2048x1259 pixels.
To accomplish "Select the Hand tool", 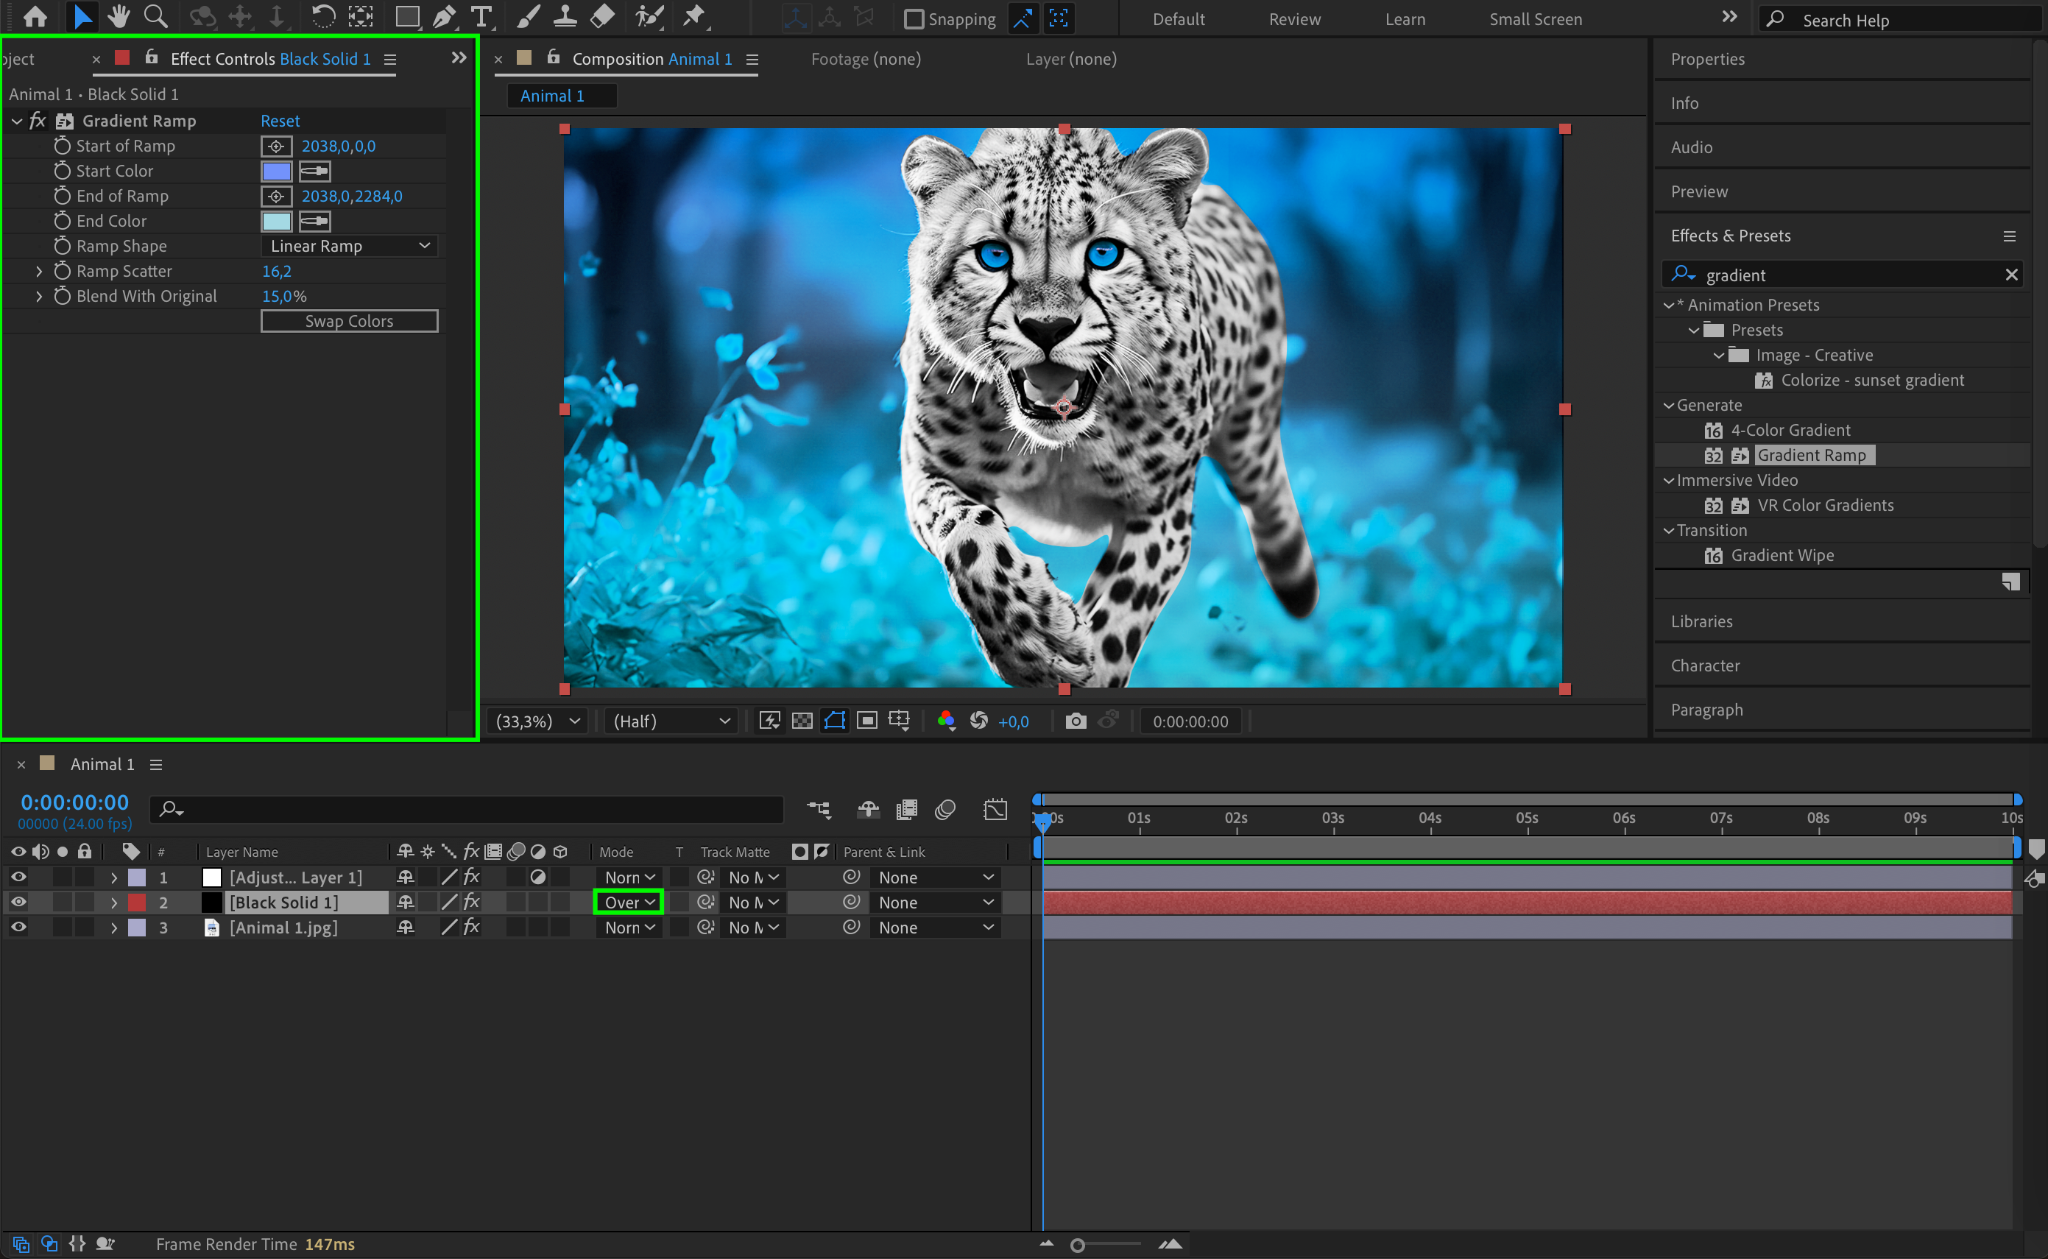I will click(x=119, y=17).
